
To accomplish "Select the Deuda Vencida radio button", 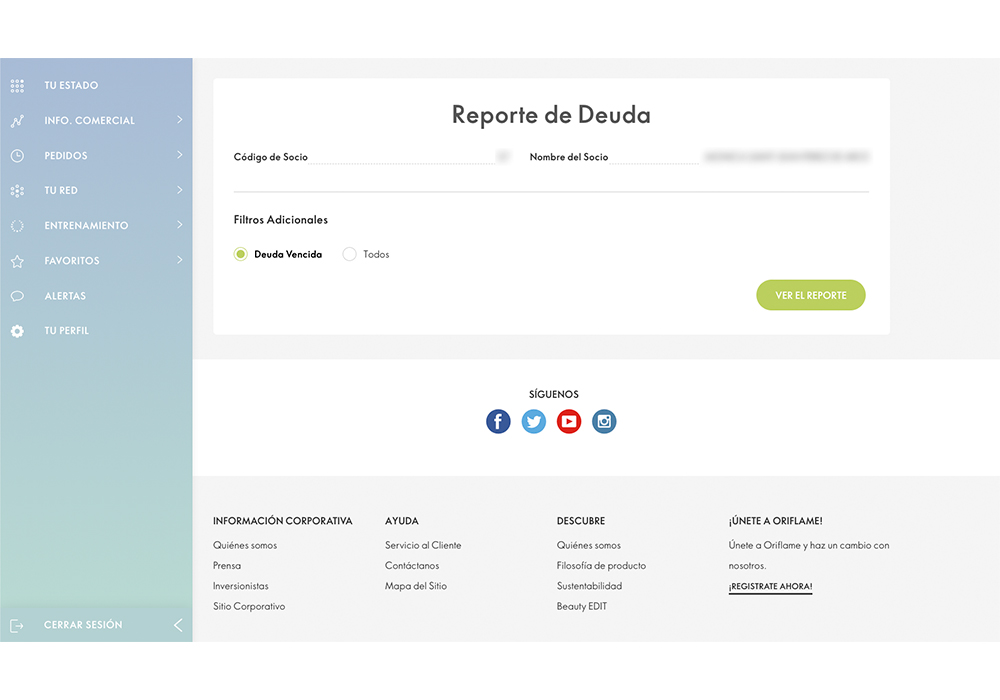I will [x=240, y=255].
